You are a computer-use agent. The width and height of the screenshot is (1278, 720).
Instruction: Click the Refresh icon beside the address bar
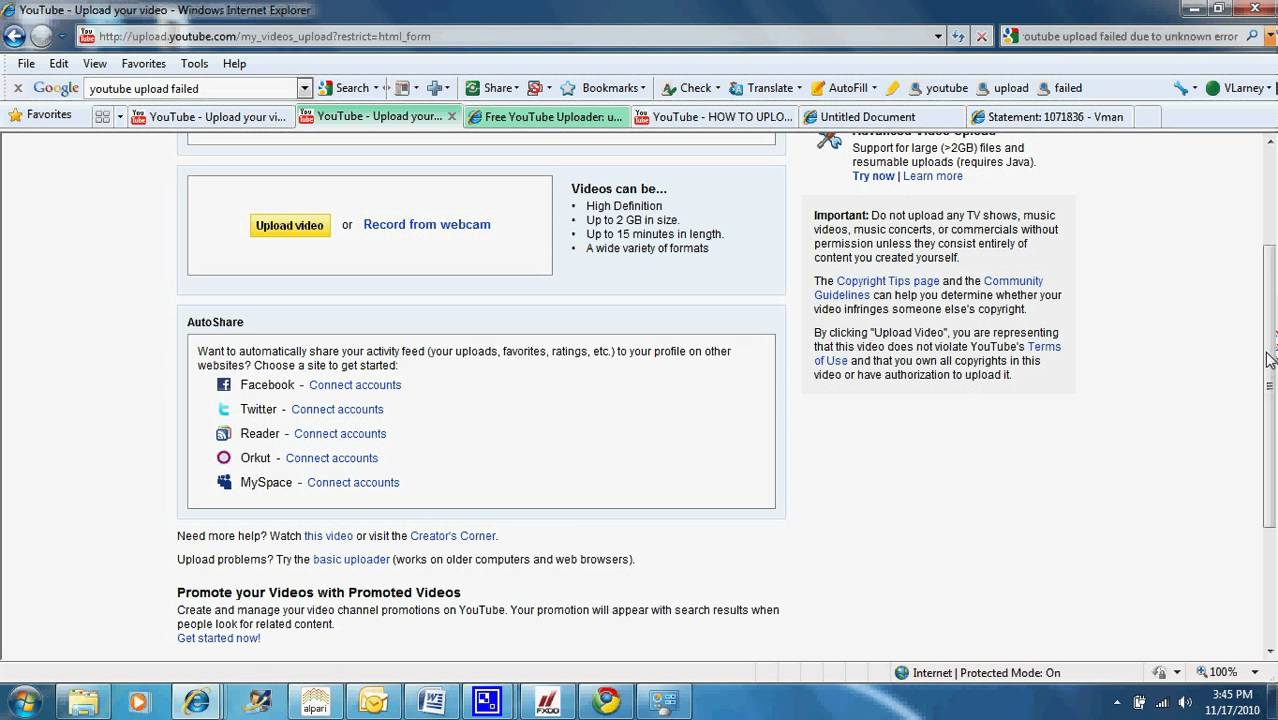pos(958,36)
